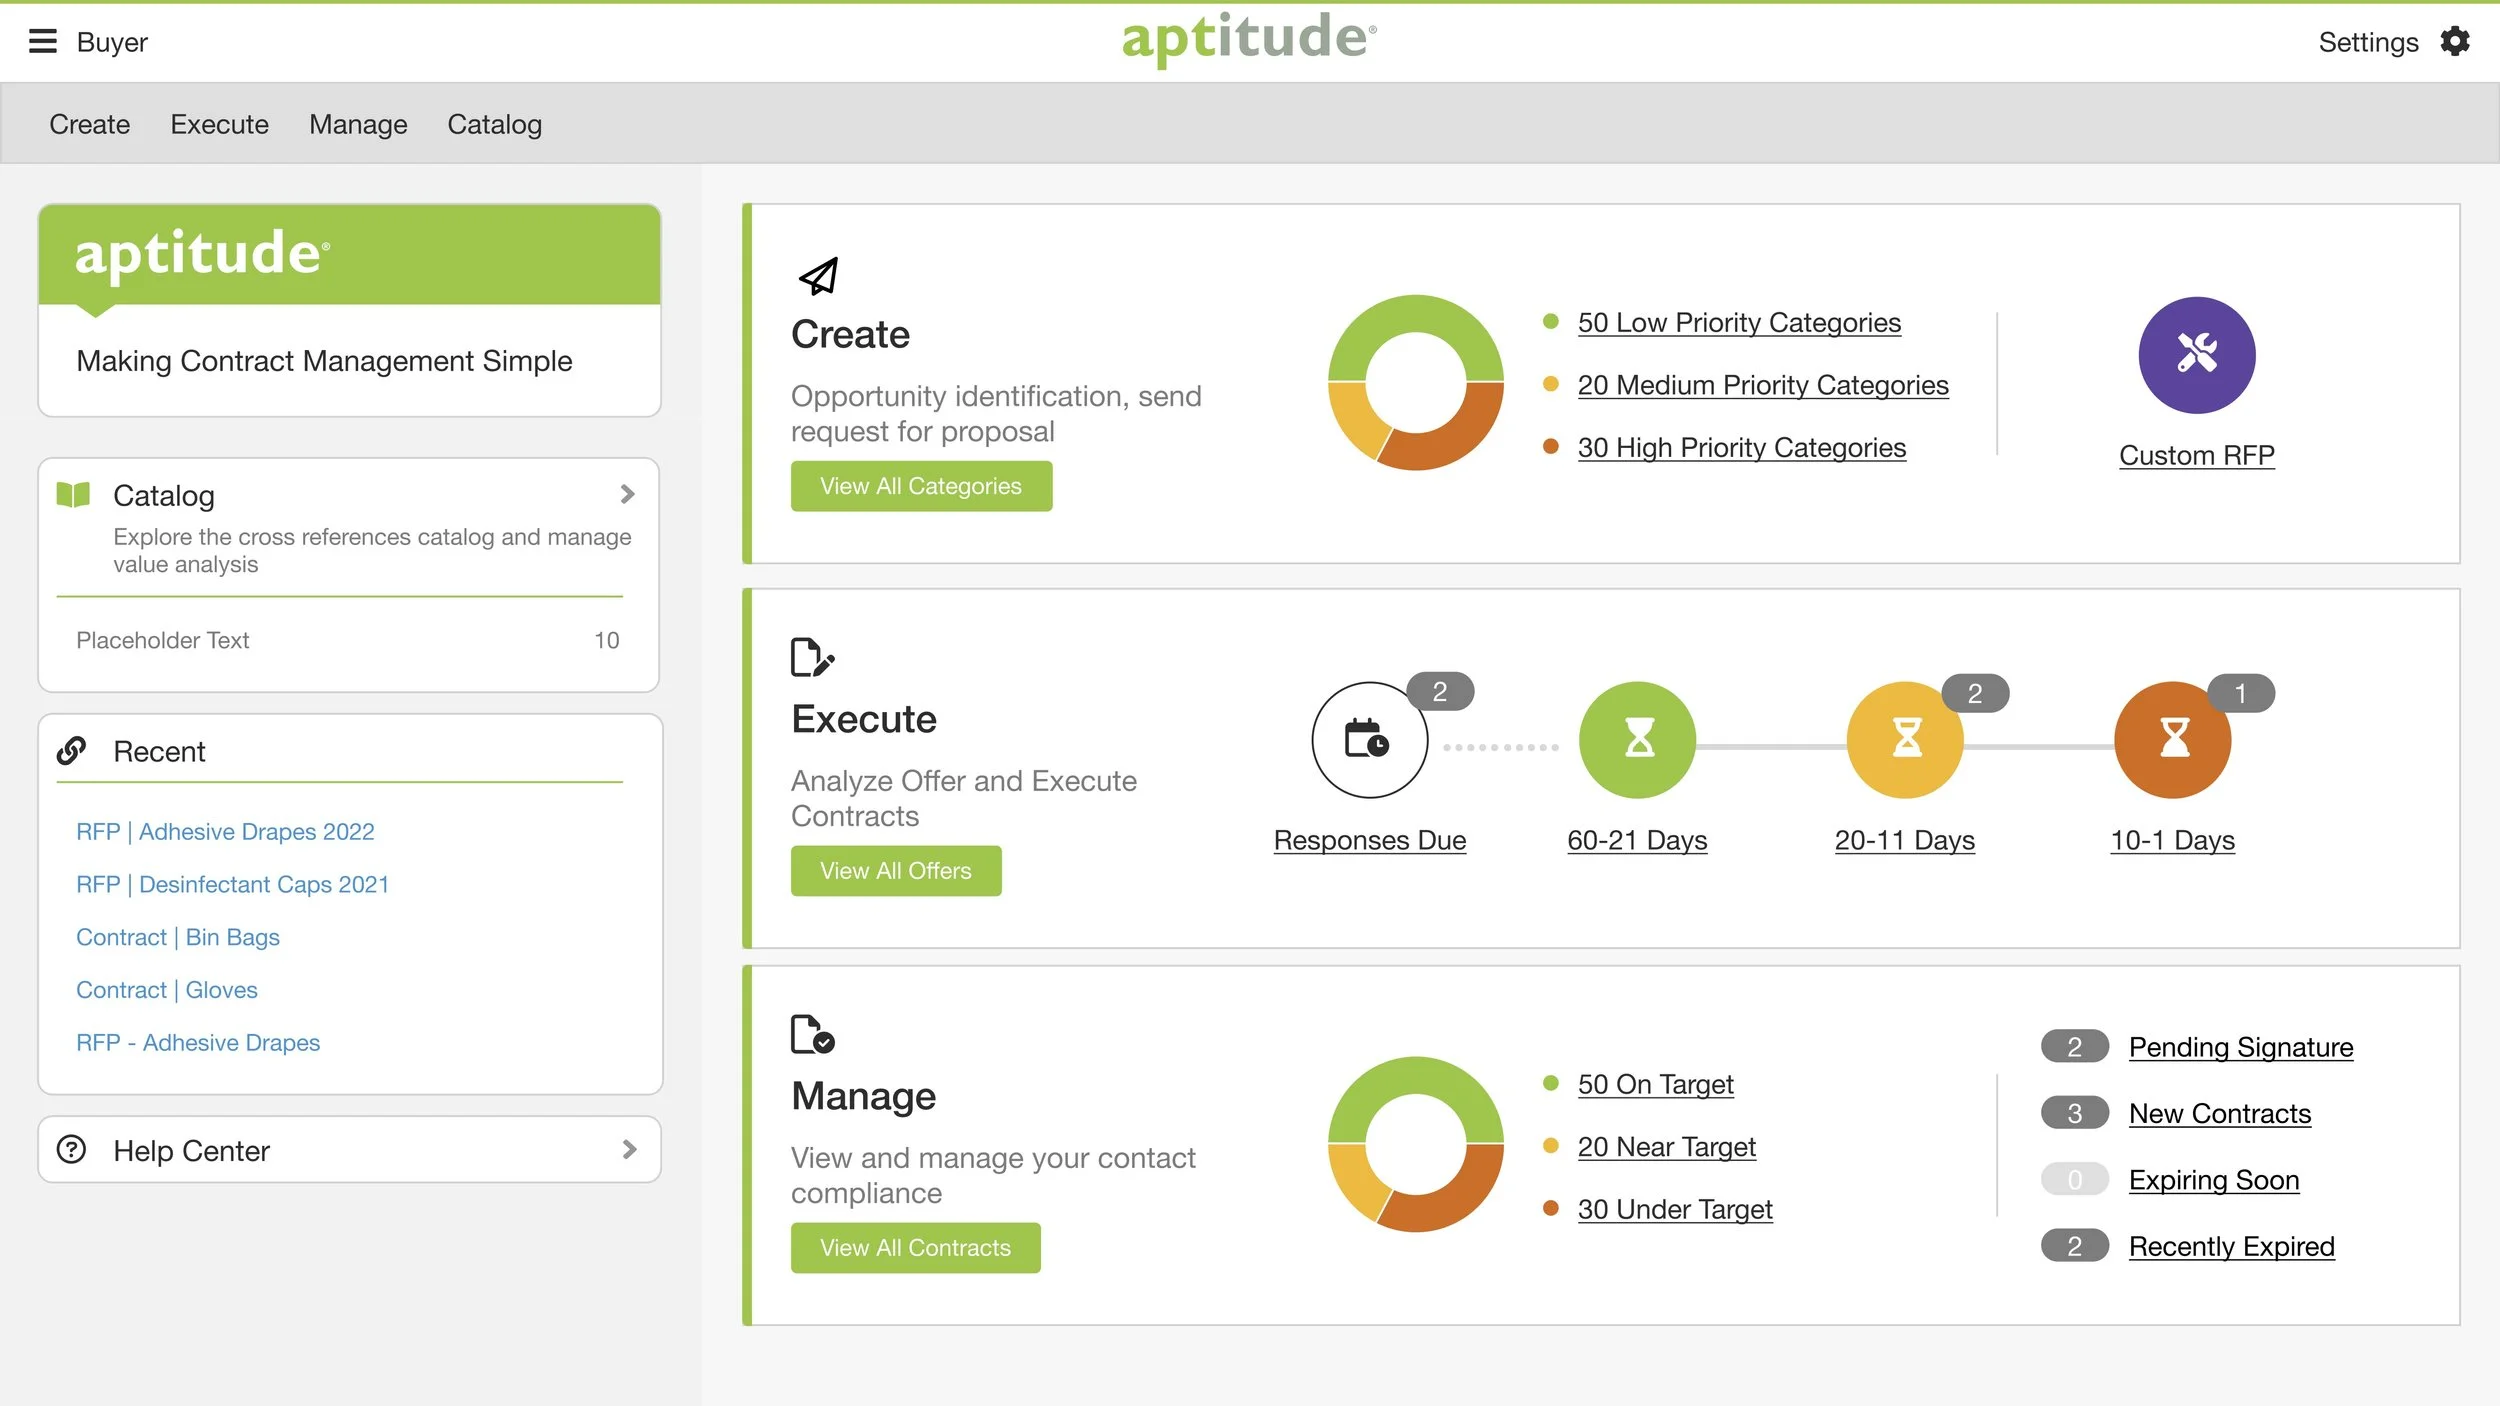Click the Expiring Soon count badge

click(2074, 1179)
